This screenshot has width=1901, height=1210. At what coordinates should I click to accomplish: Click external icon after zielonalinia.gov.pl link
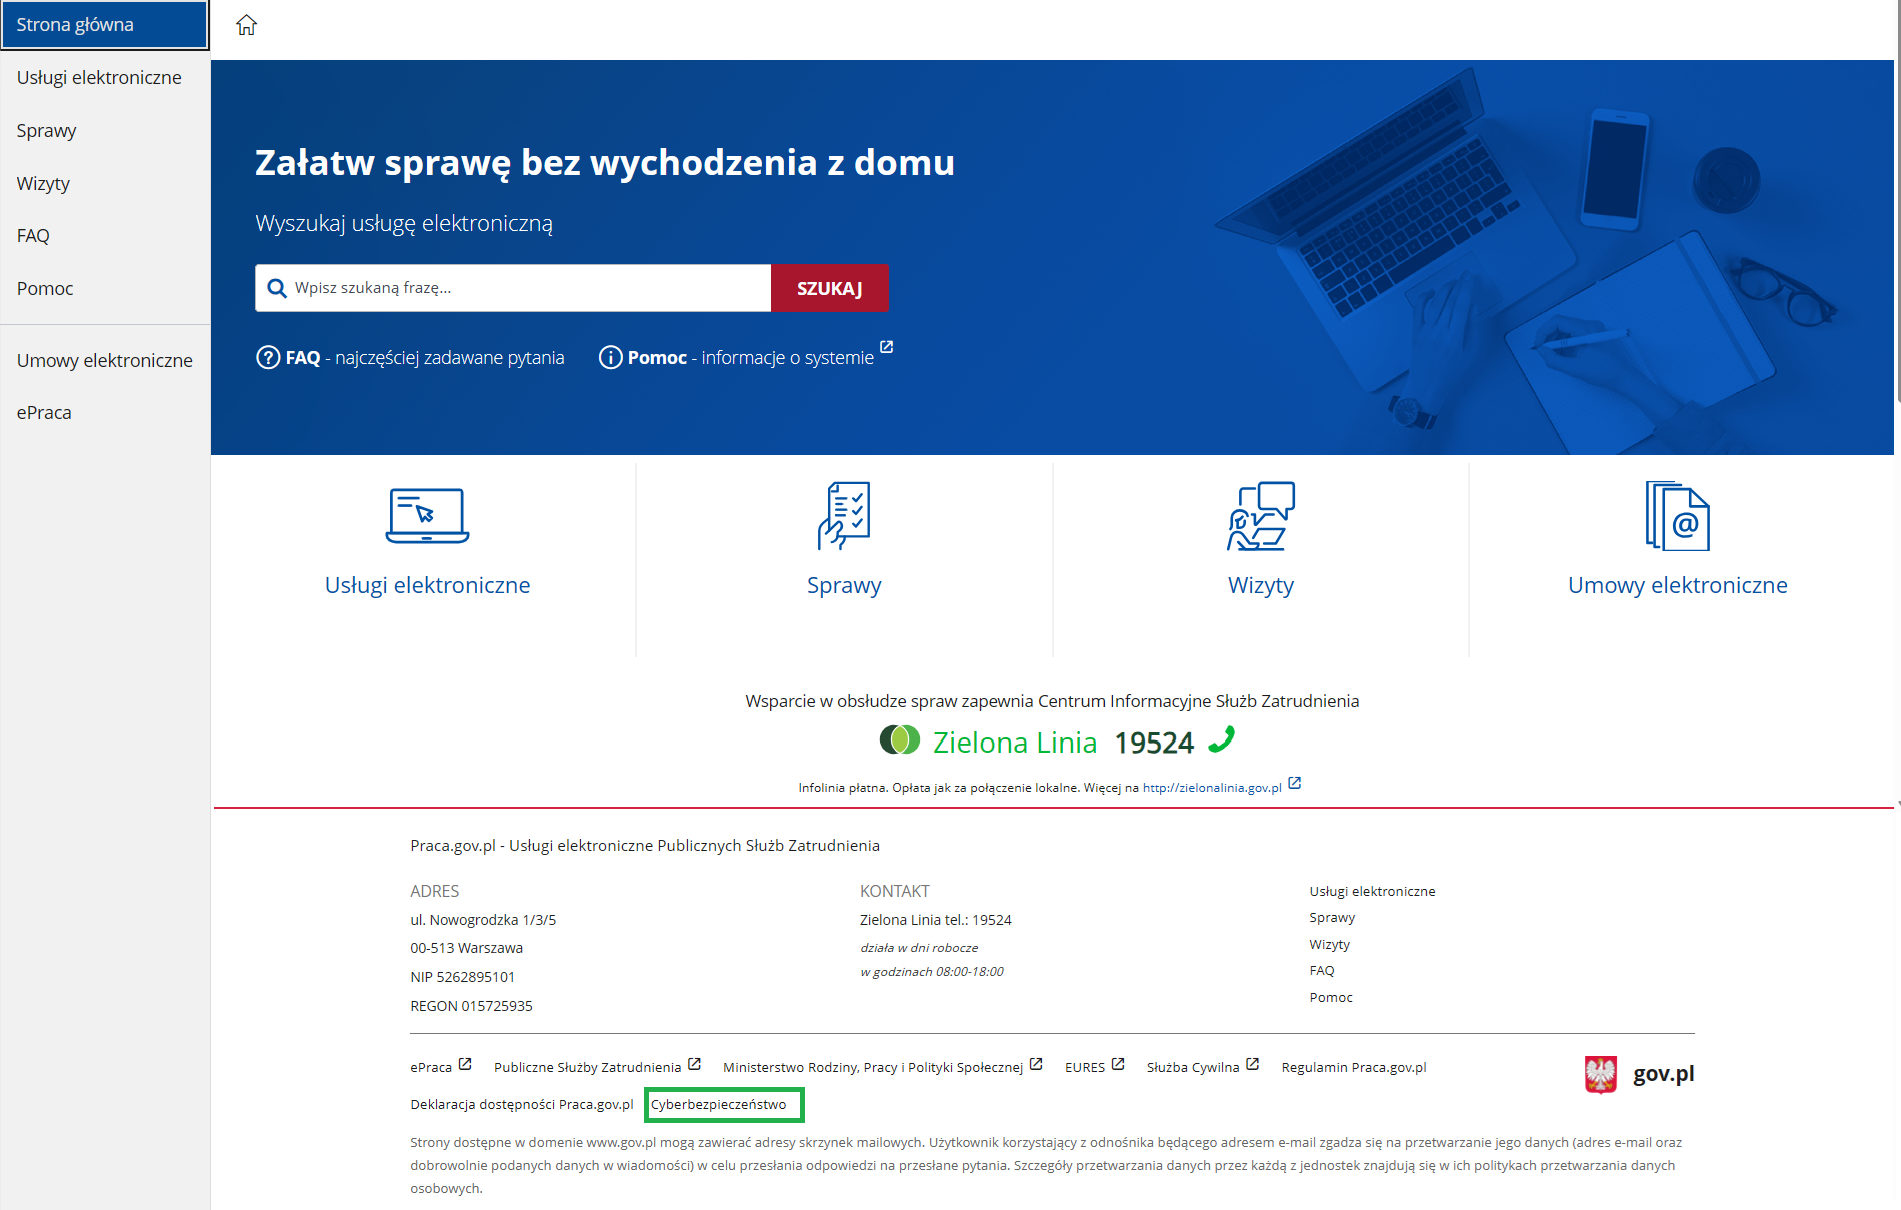click(1294, 783)
